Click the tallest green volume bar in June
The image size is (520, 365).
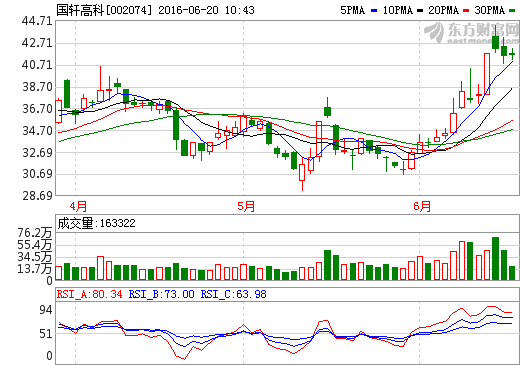495,258
